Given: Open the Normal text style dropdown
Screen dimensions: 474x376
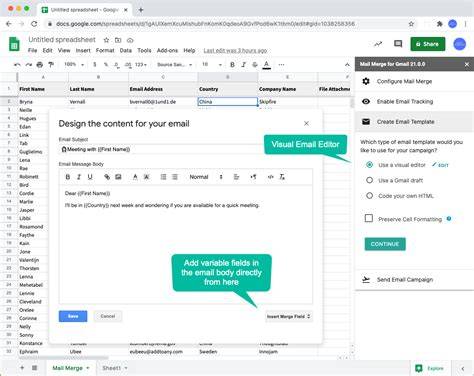Looking at the screenshot, I should point(206,177).
